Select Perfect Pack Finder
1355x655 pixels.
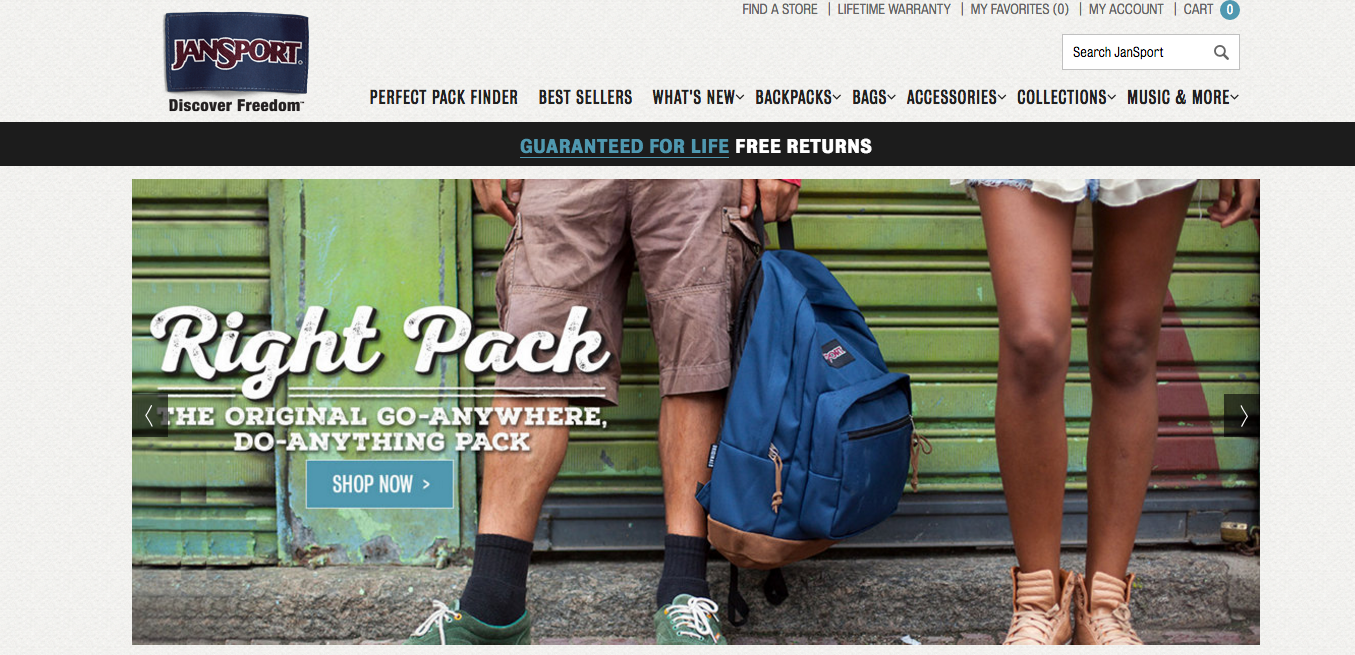coord(444,97)
